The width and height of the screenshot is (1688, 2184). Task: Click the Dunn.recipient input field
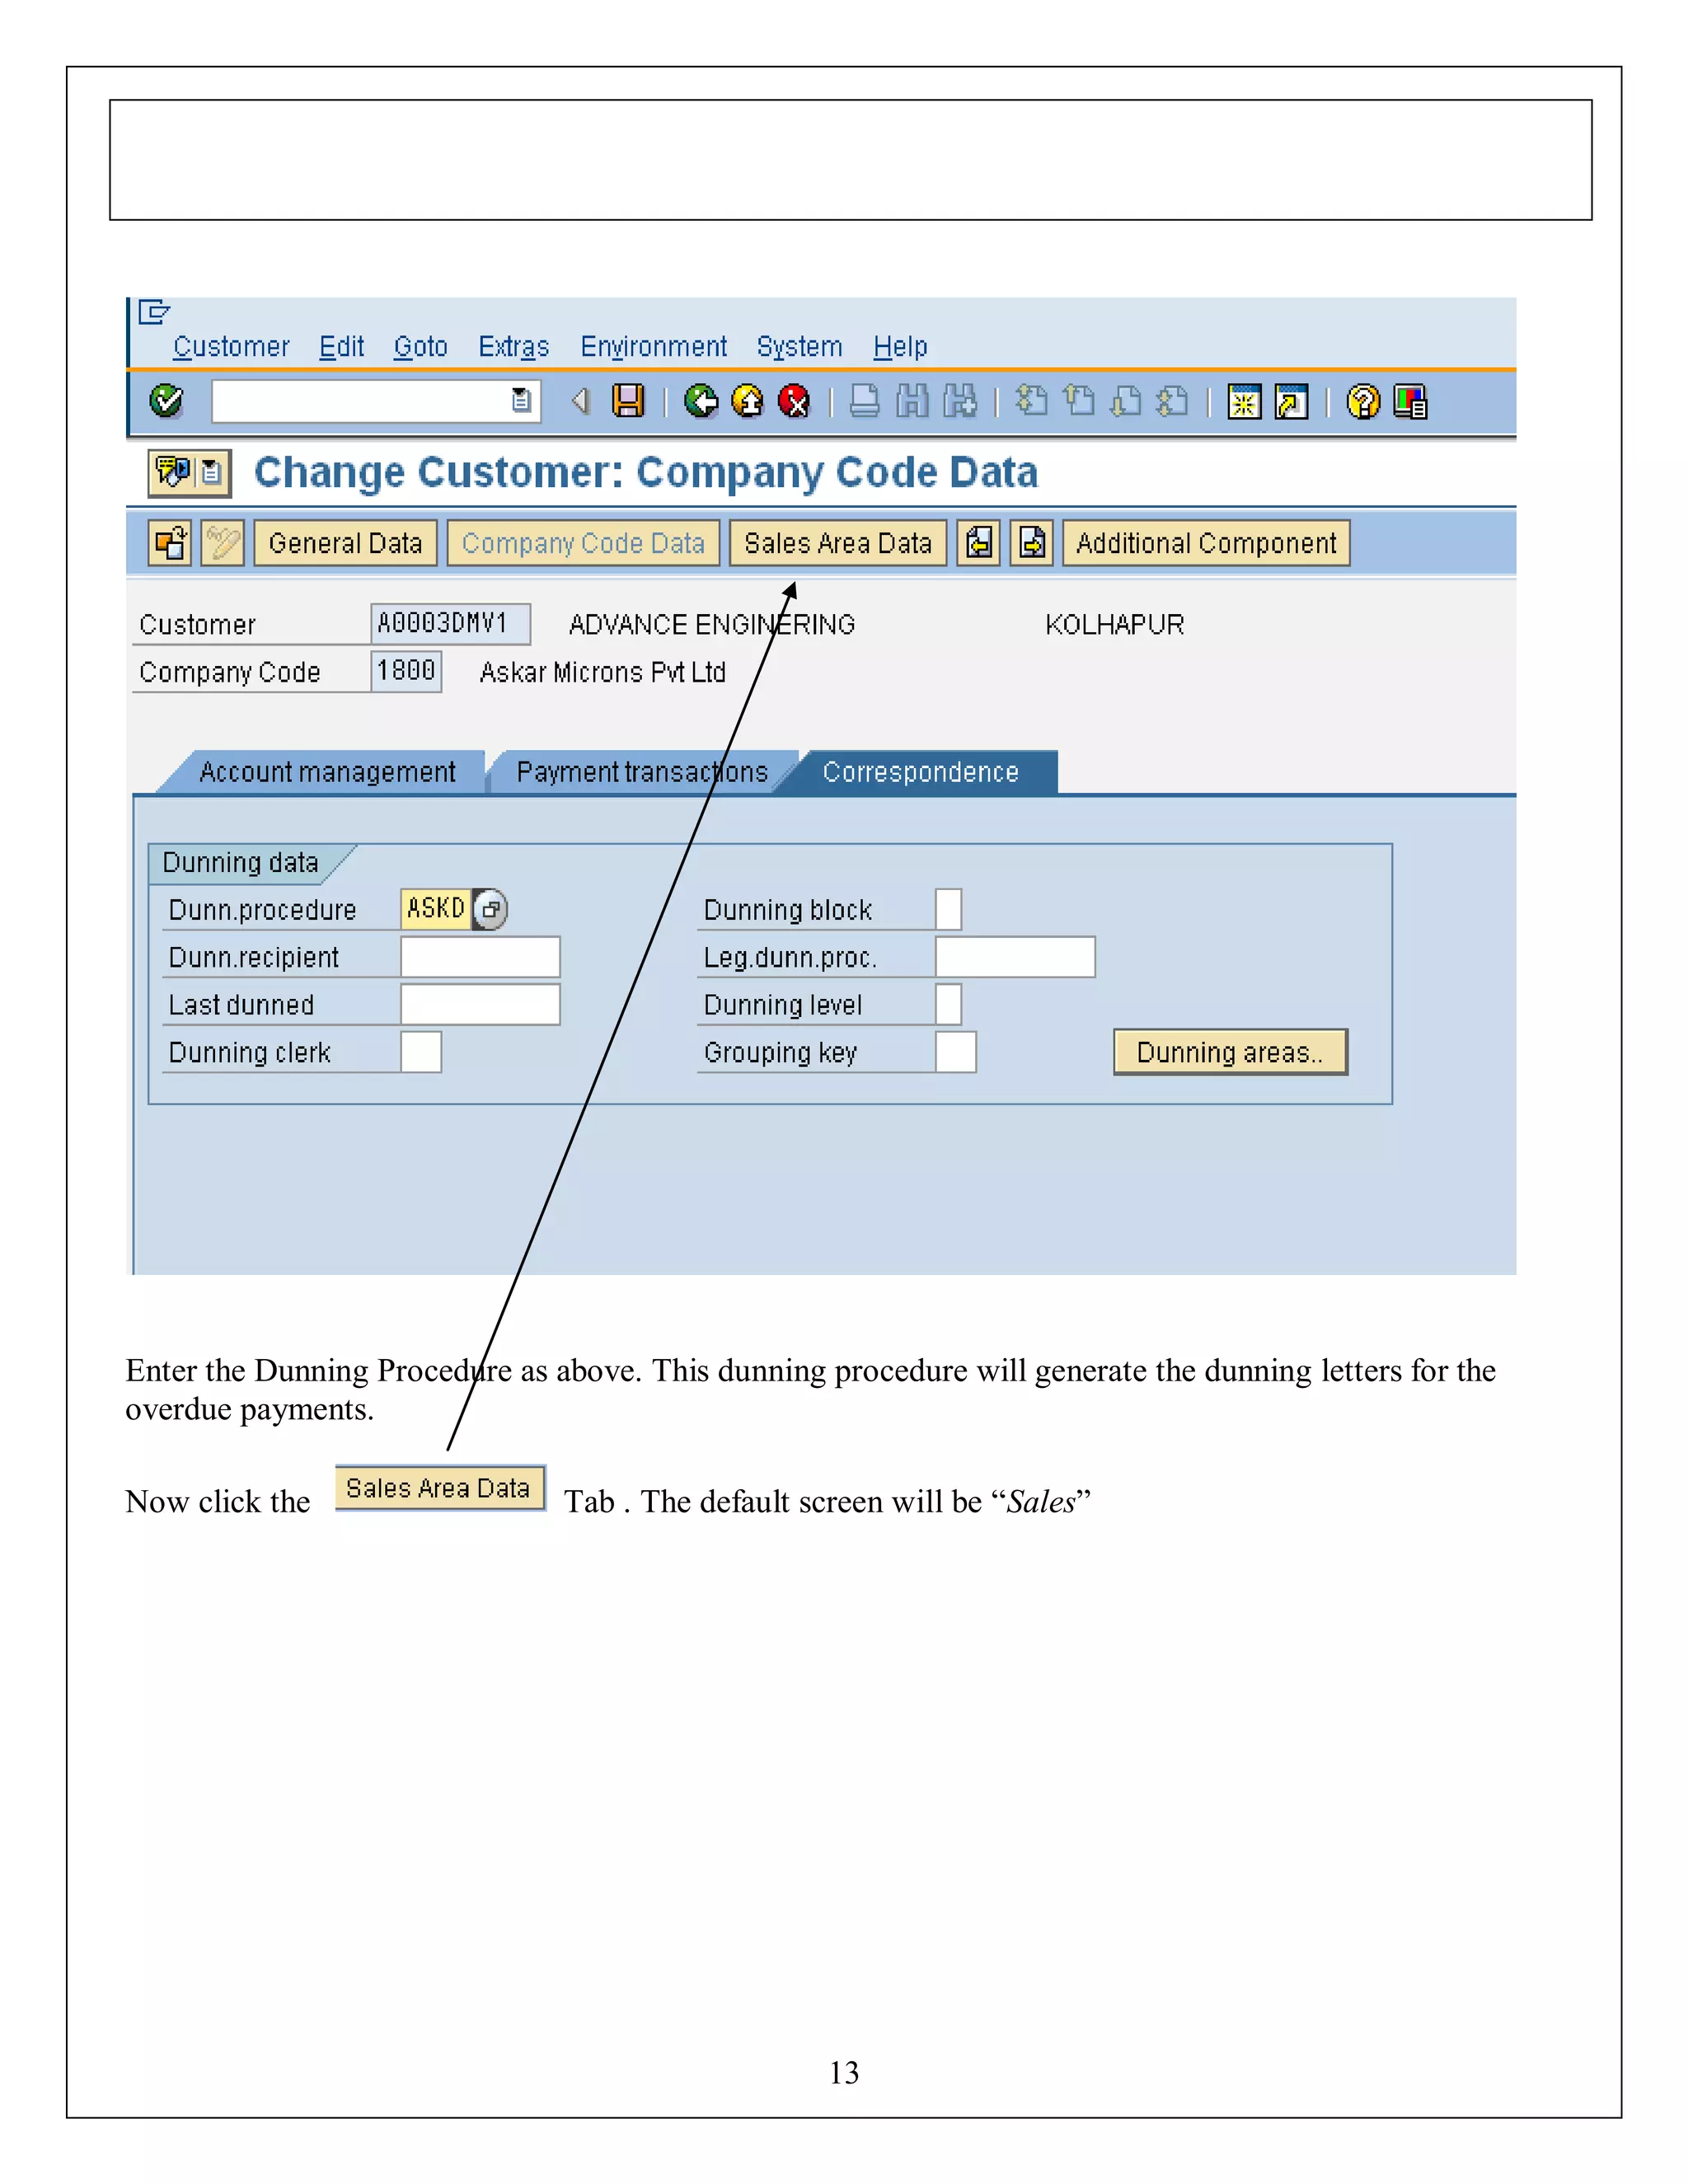(480, 957)
